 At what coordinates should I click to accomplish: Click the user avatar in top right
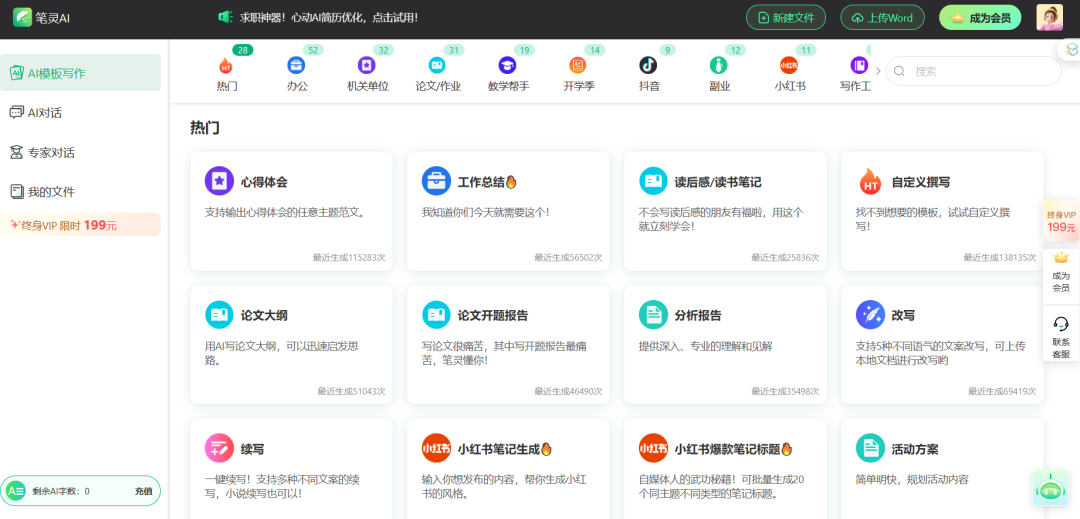pyautogui.click(x=1049, y=18)
